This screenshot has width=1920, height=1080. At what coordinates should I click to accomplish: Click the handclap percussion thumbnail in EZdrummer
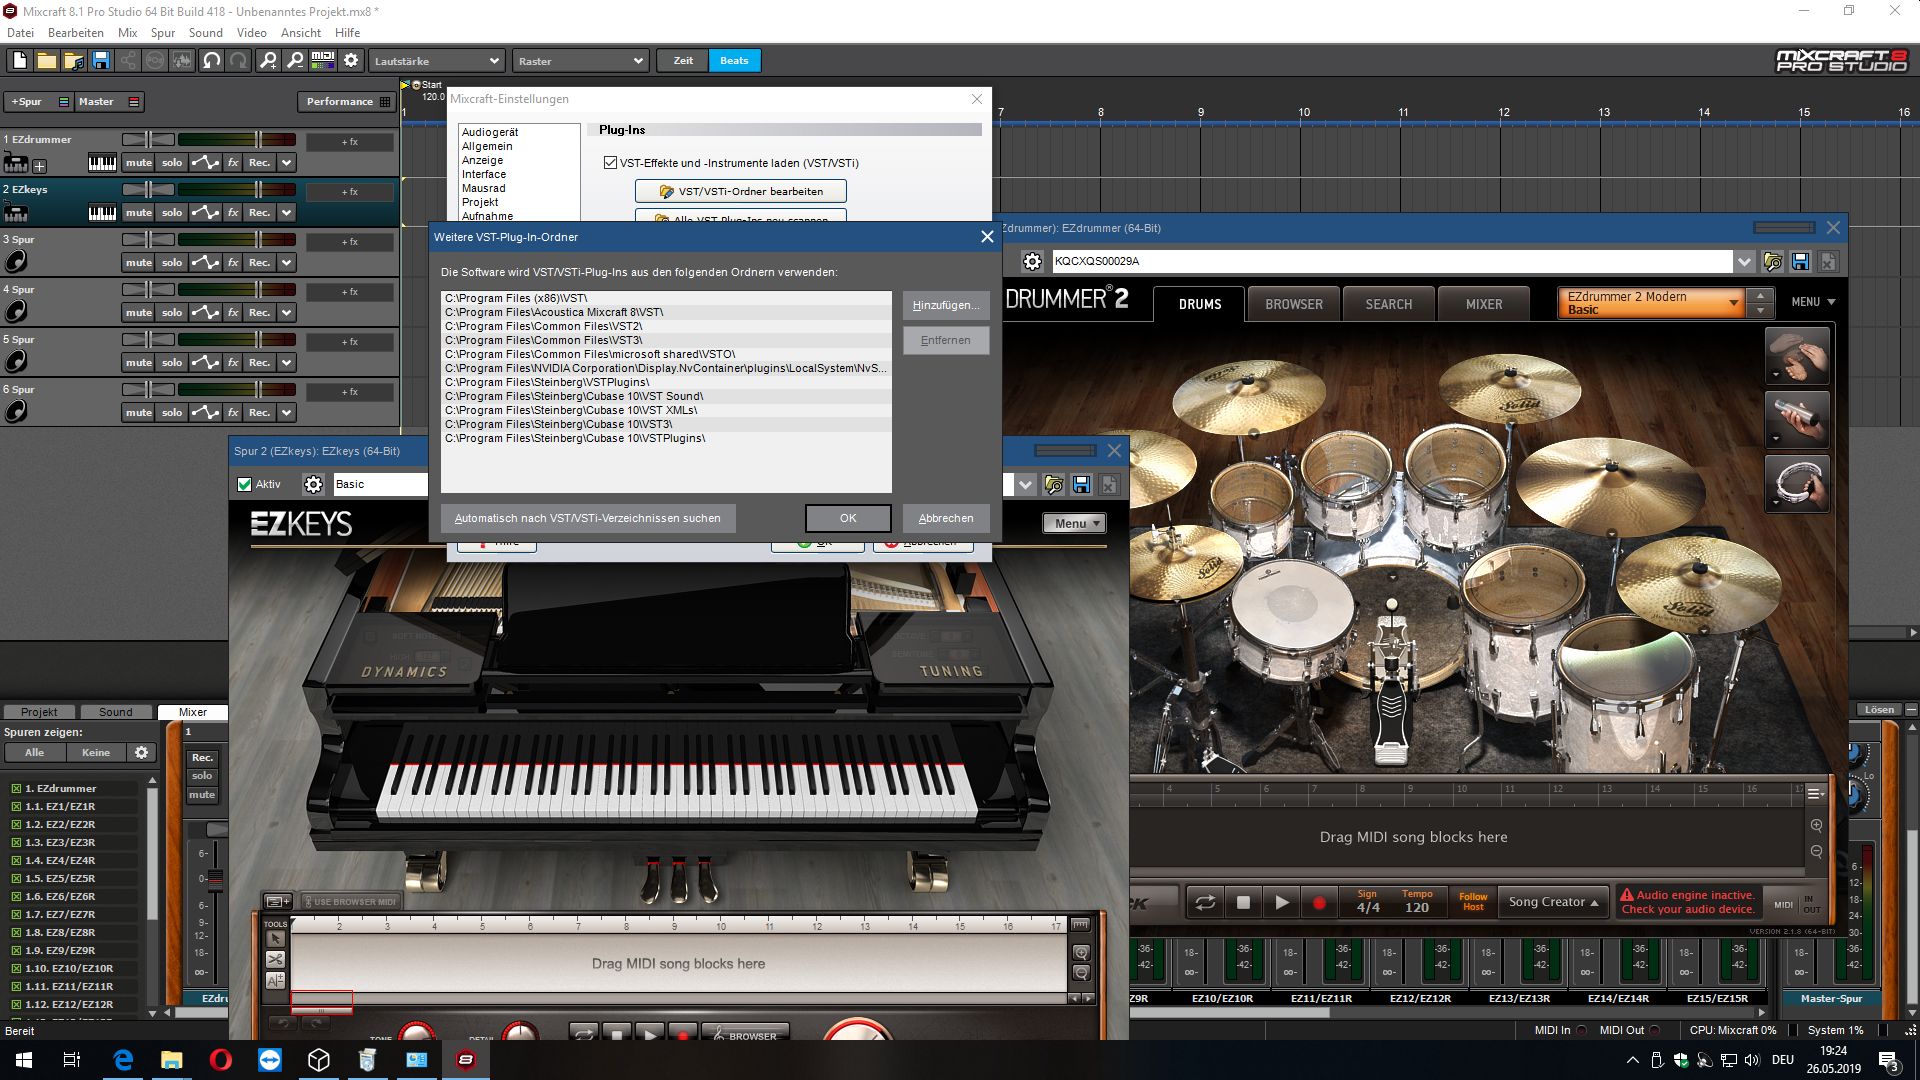tap(1797, 356)
